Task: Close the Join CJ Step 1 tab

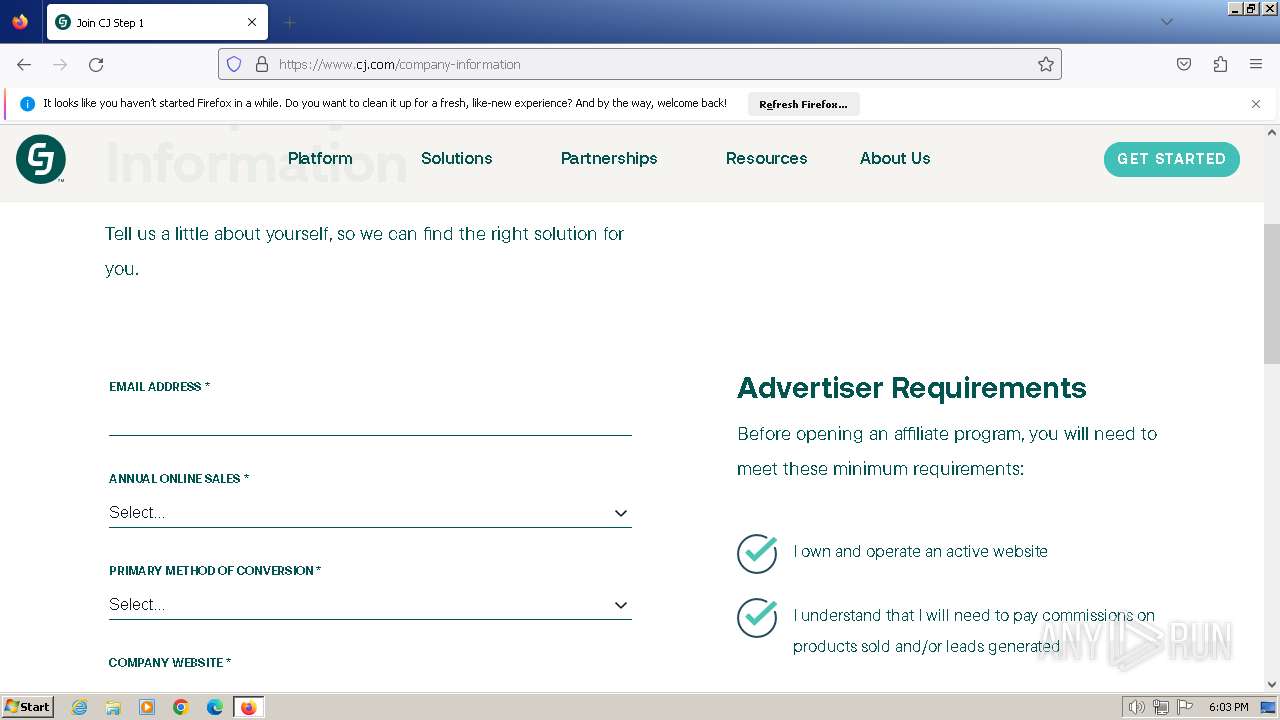Action: point(252,22)
